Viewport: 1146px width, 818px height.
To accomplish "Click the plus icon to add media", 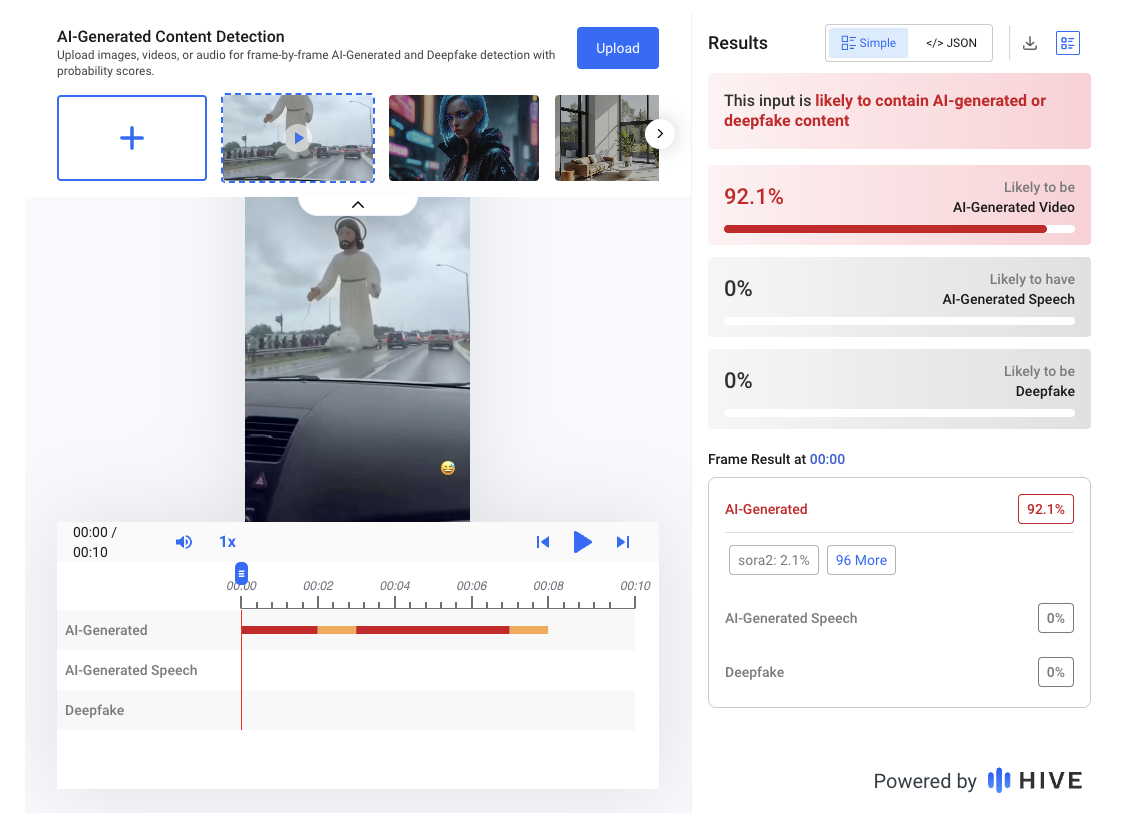I will pos(132,138).
